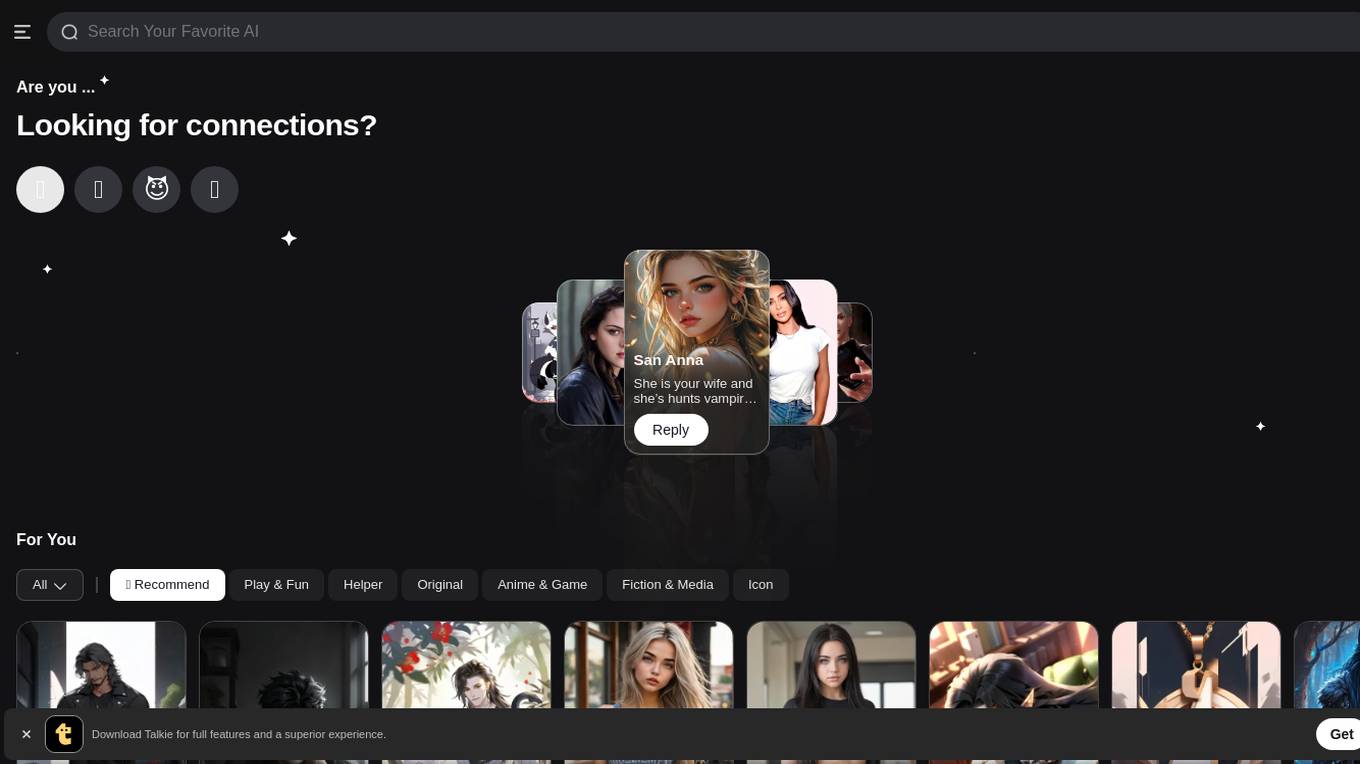Screen dimensions: 1360x764
Task: Click the Download Talkie for full features text
Action: [x=239, y=734]
